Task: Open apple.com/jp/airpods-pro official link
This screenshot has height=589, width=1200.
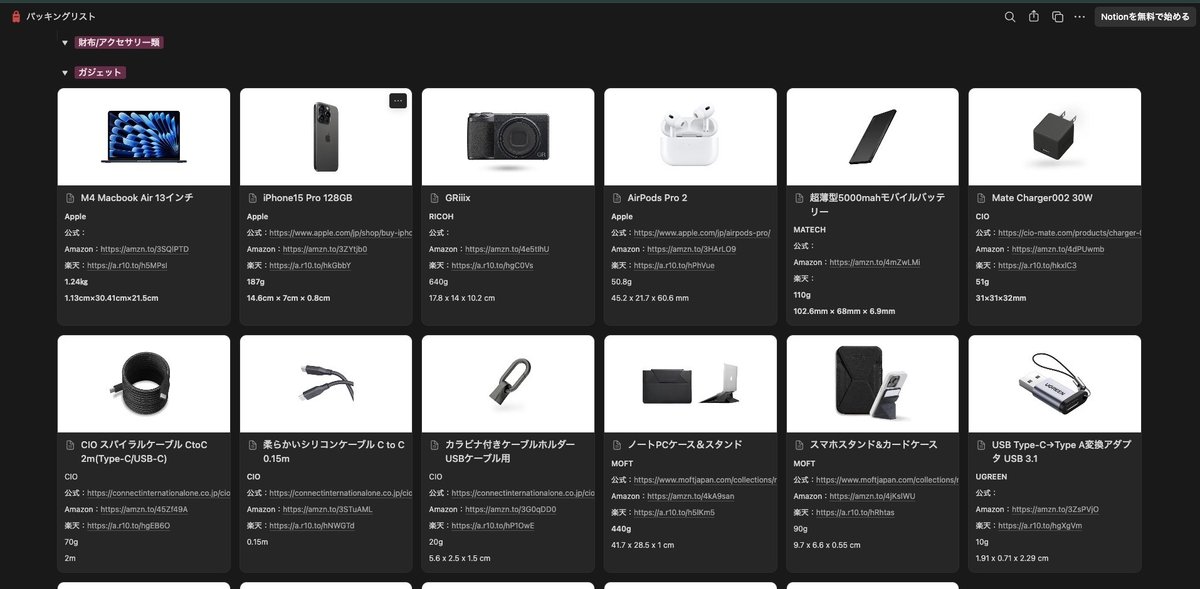Action: pos(702,233)
